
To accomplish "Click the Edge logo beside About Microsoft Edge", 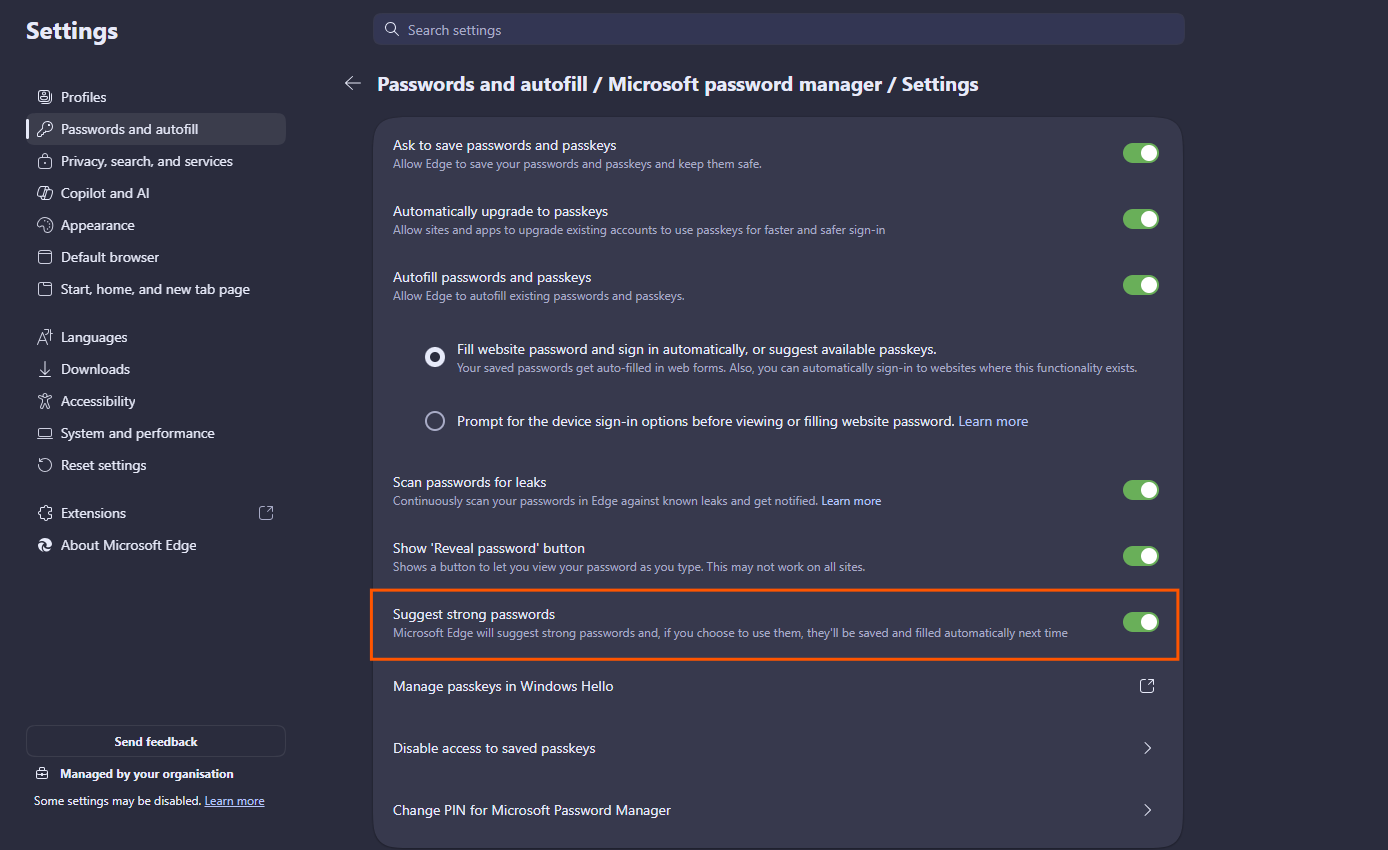I will [44, 545].
